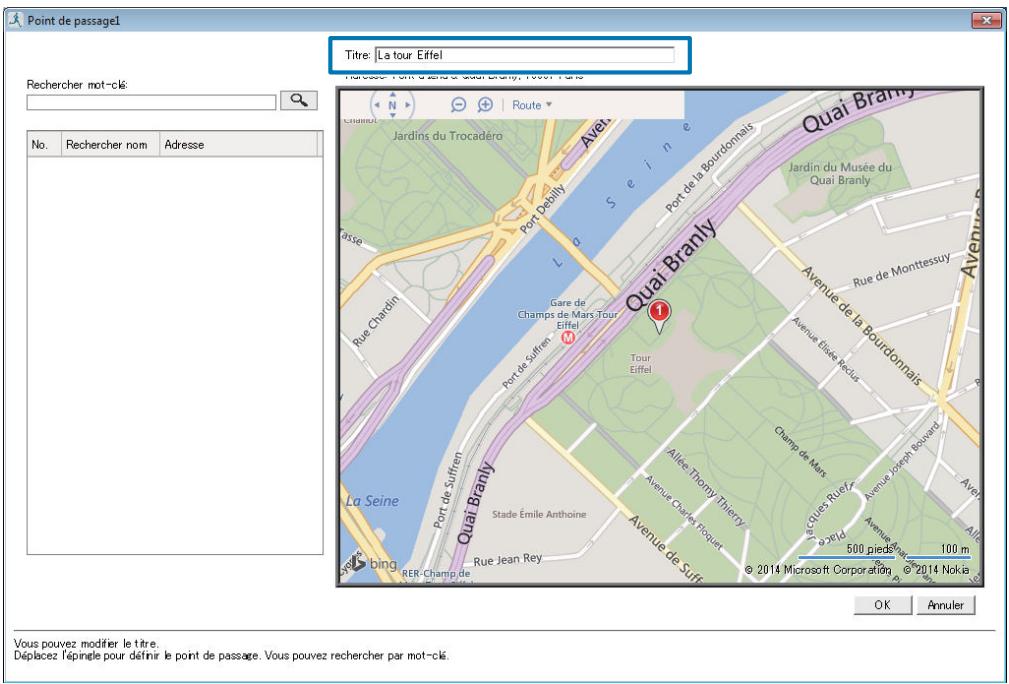Zoom out the map with minus magnifier
Viewport: 1009px width, 684px height.
pos(458,105)
